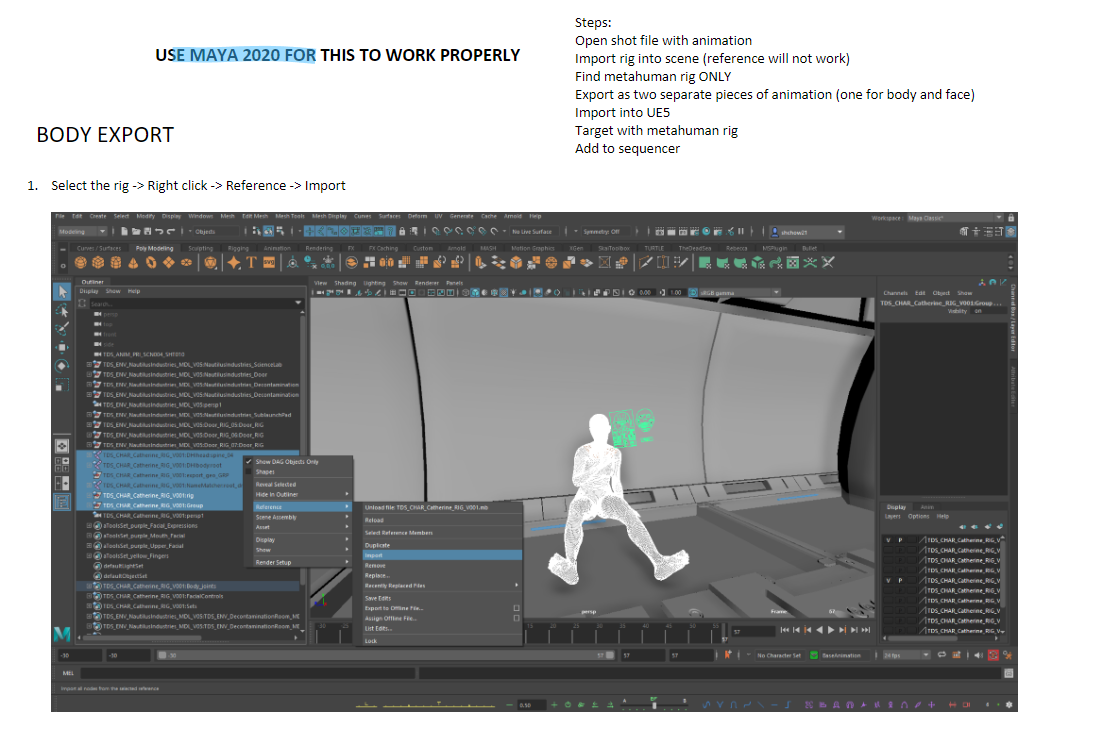Click Duplicate in the Reference submenu
This screenshot has height=742, width=1117.
tap(442, 545)
